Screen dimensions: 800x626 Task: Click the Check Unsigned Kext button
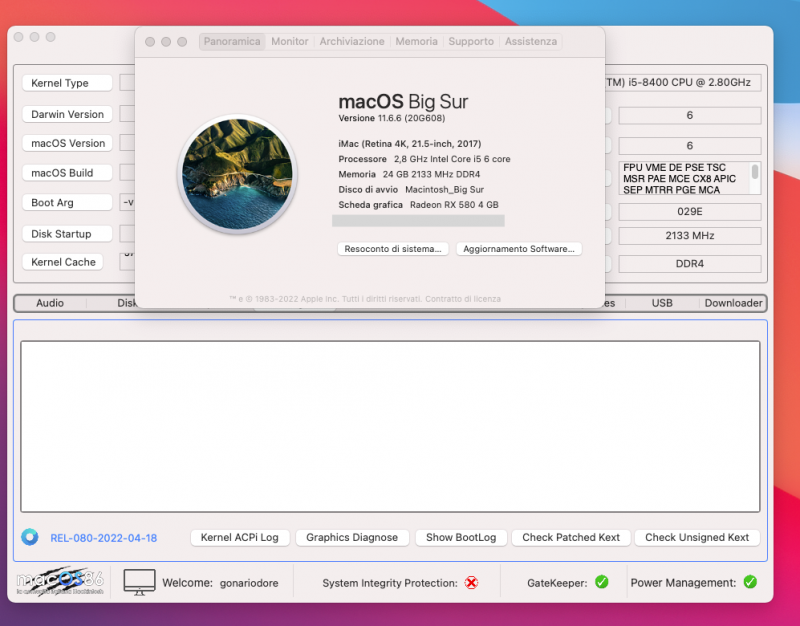click(x=697, y=537)
